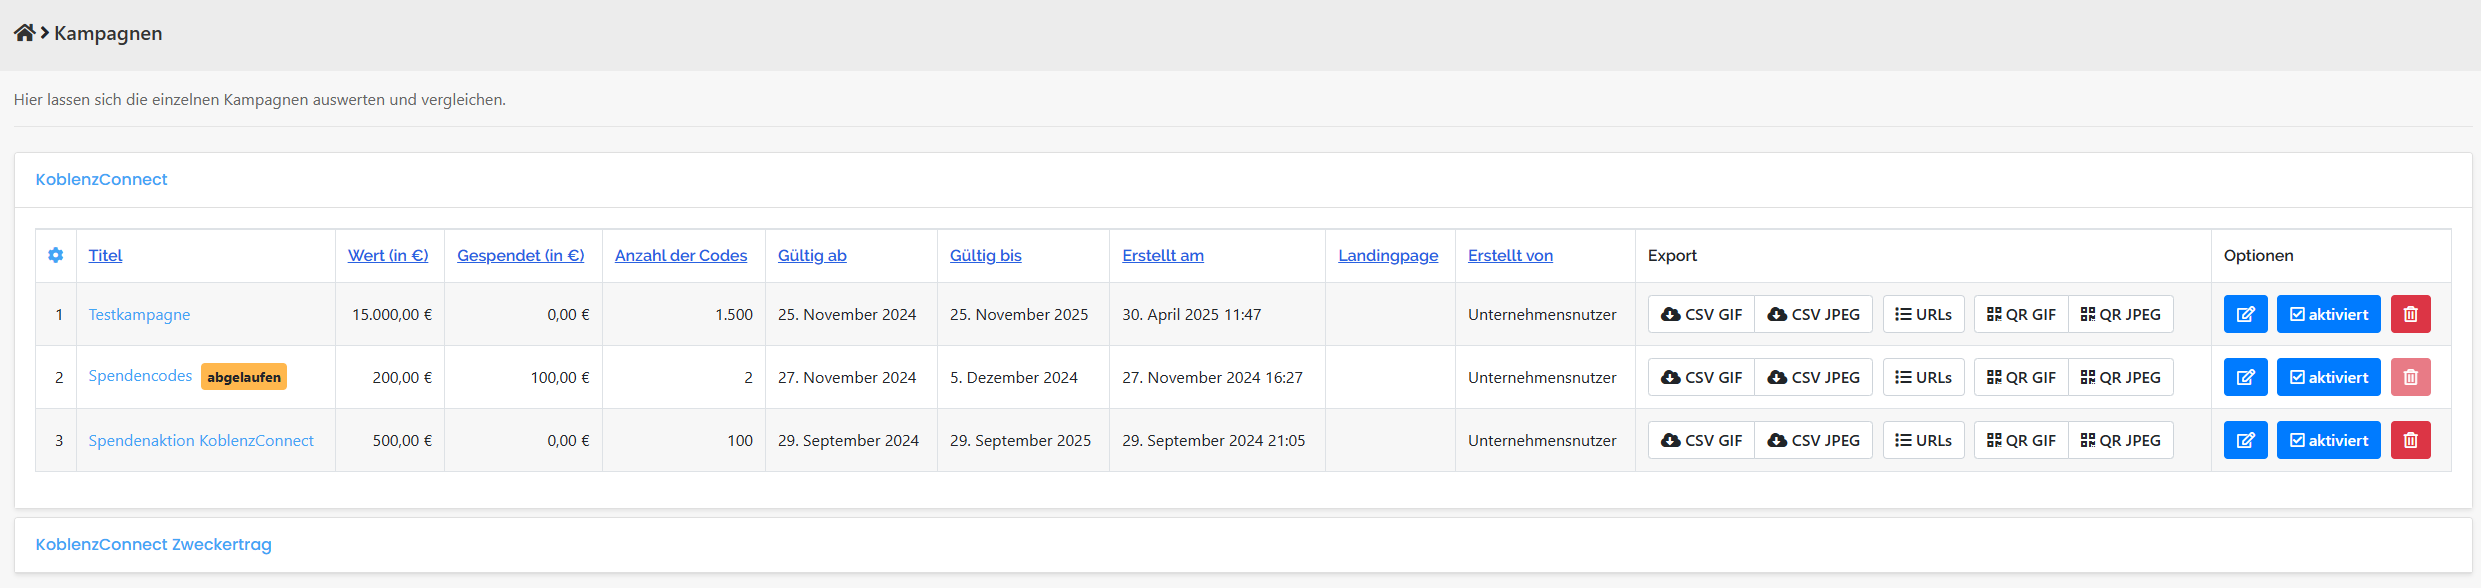Toggle aktiviert for Spendenaktion KoblenzConnect

[x=2328, y=440]
